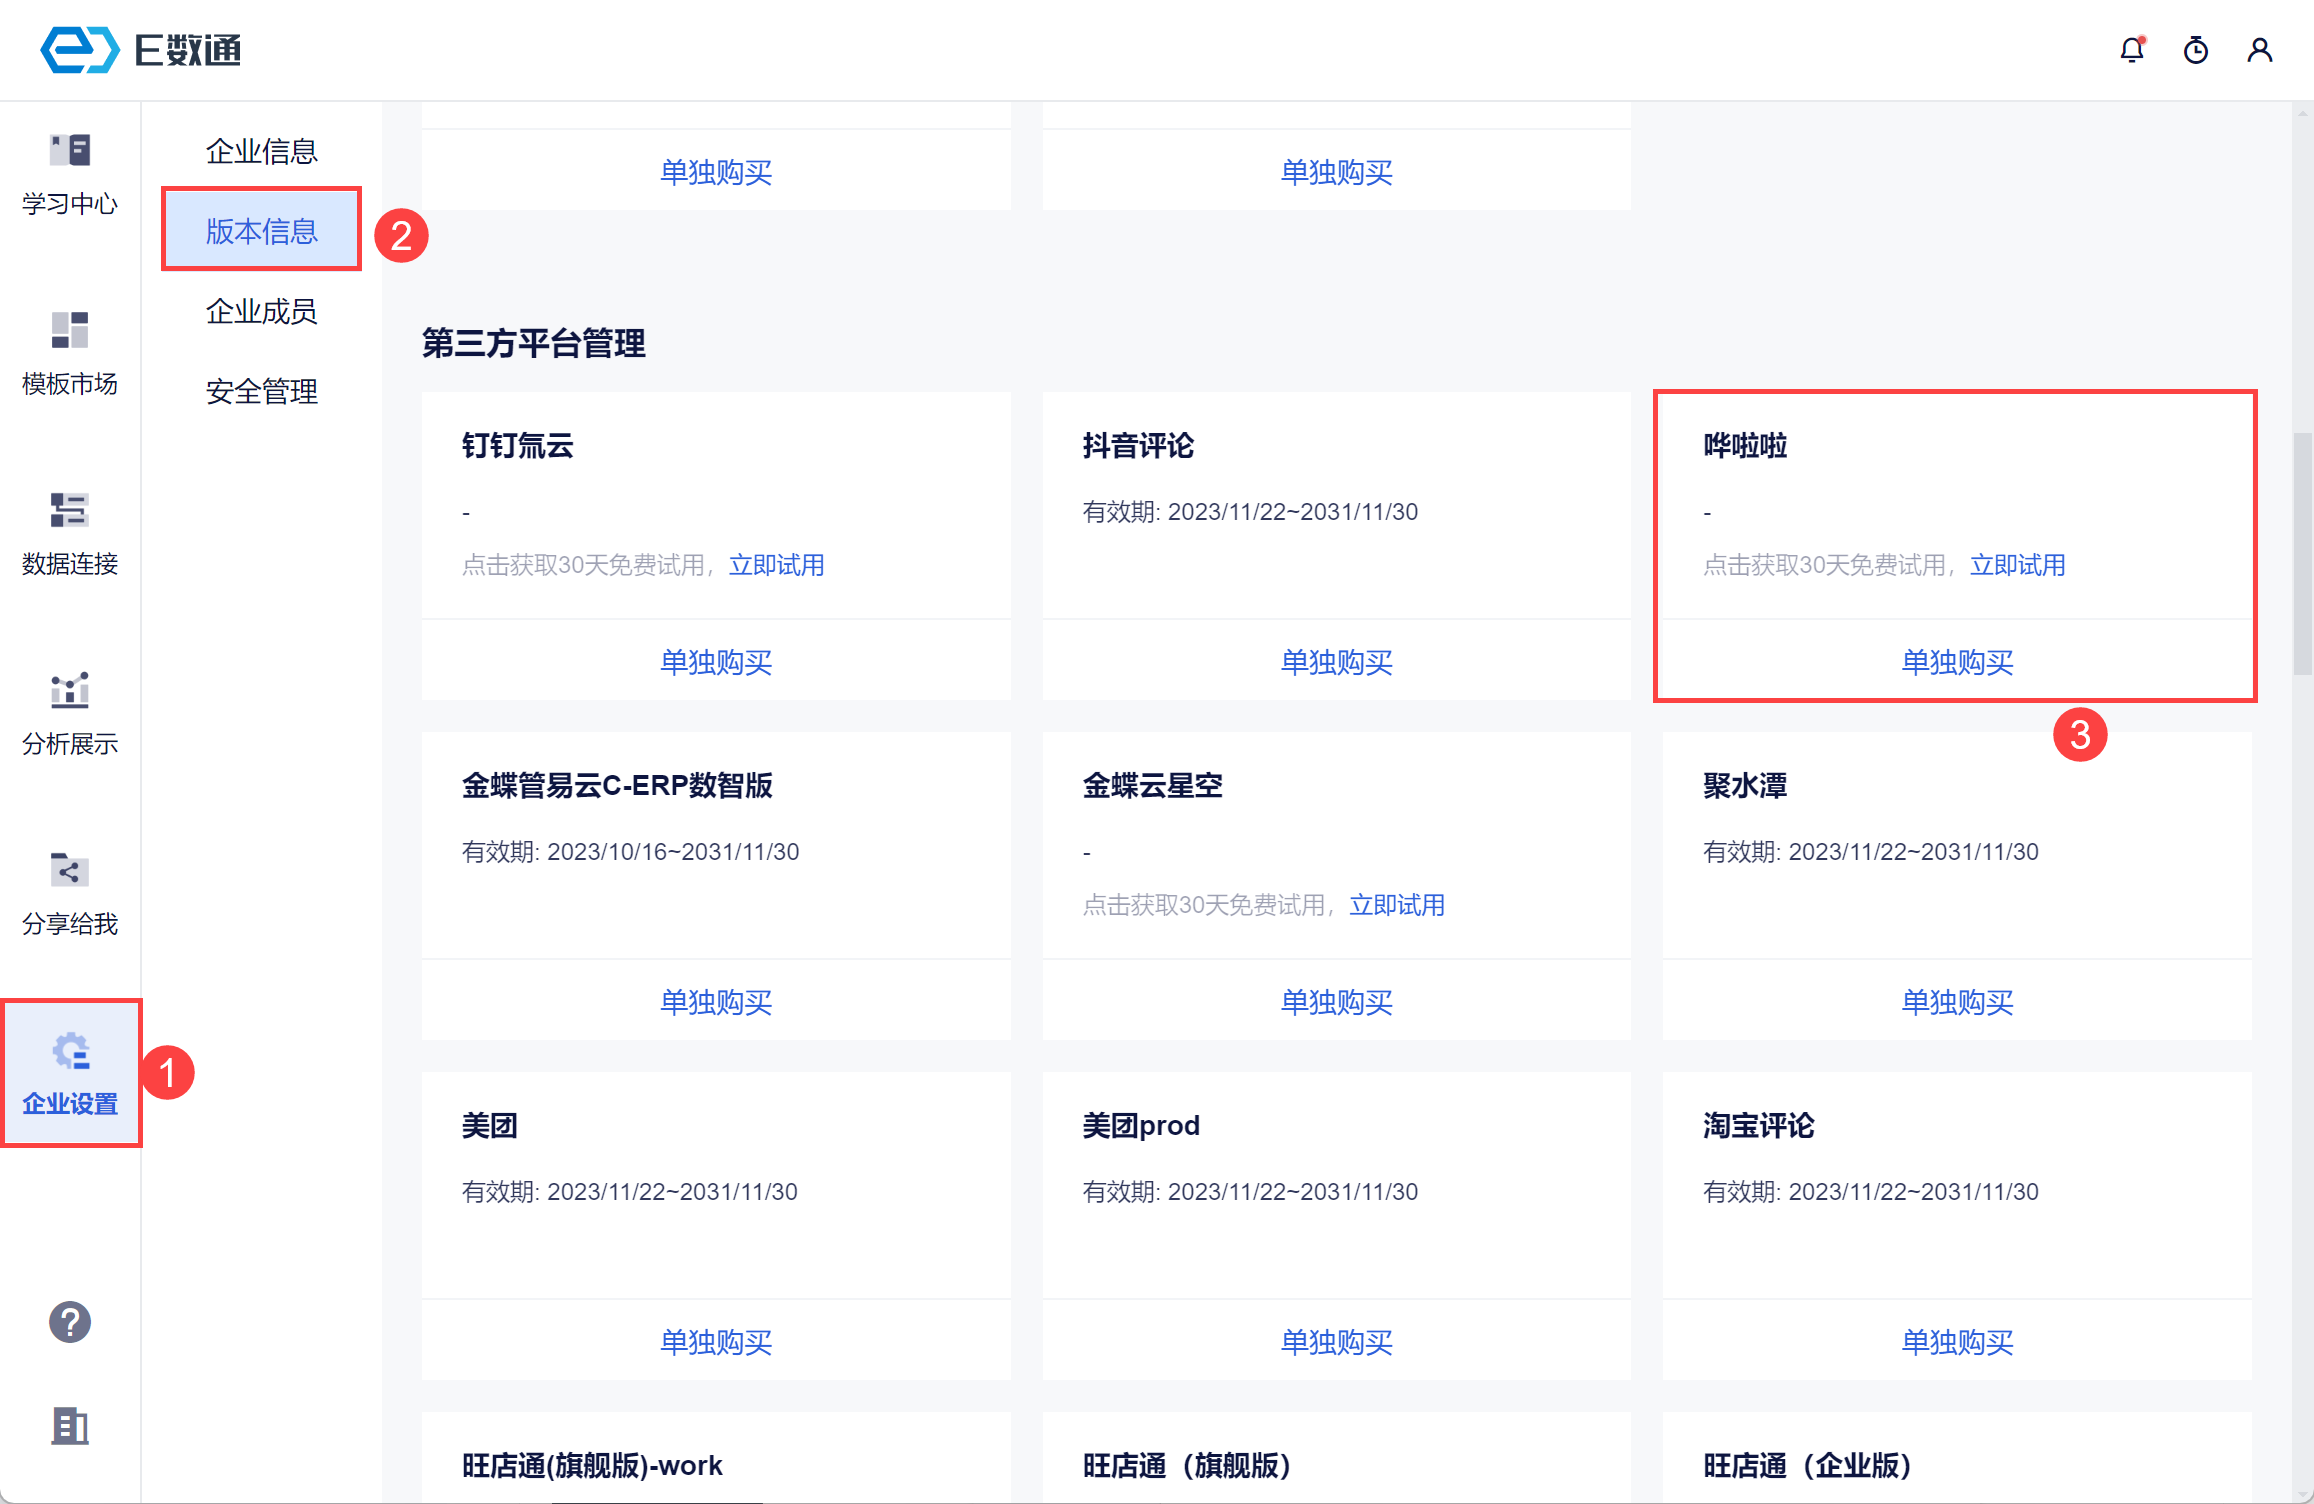Open the timer clock icon

(2195, 50)
